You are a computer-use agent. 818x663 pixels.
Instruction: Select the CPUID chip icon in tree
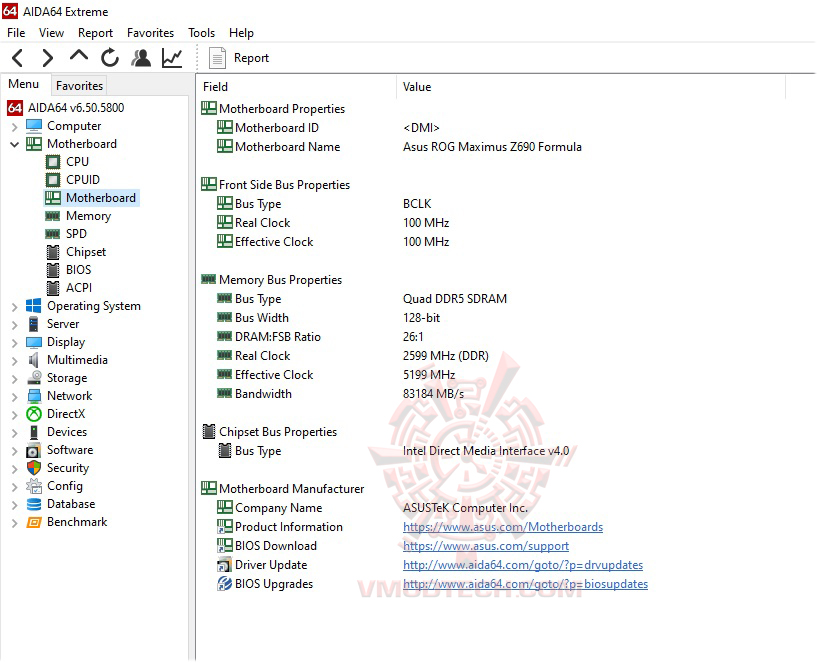pyautogui.click(x=53, y=180)
